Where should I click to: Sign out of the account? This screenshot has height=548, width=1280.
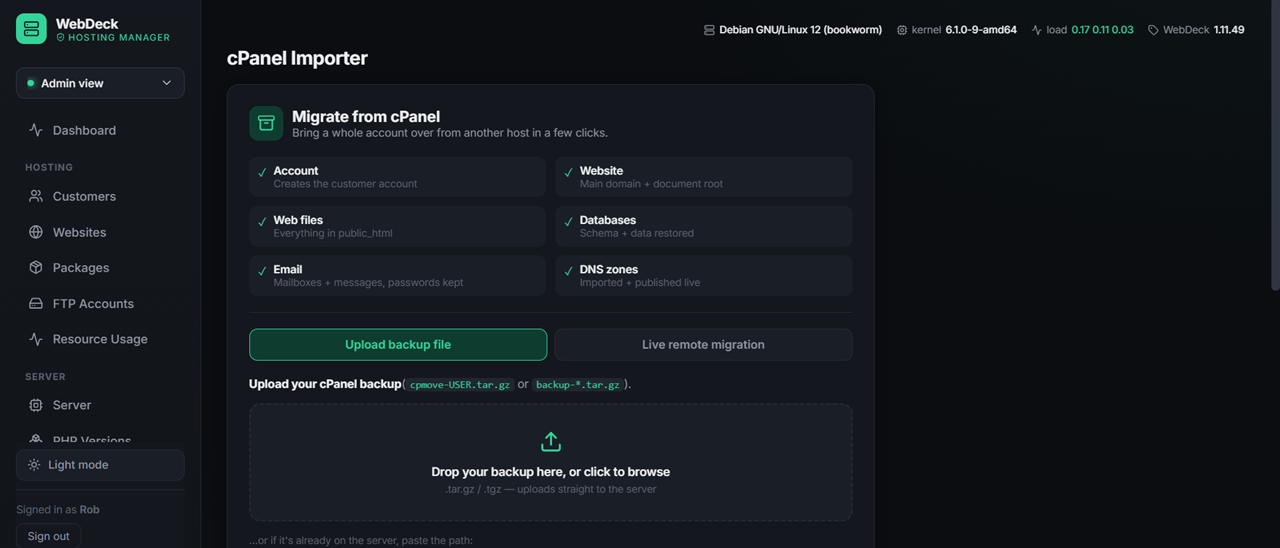(48, 536)
